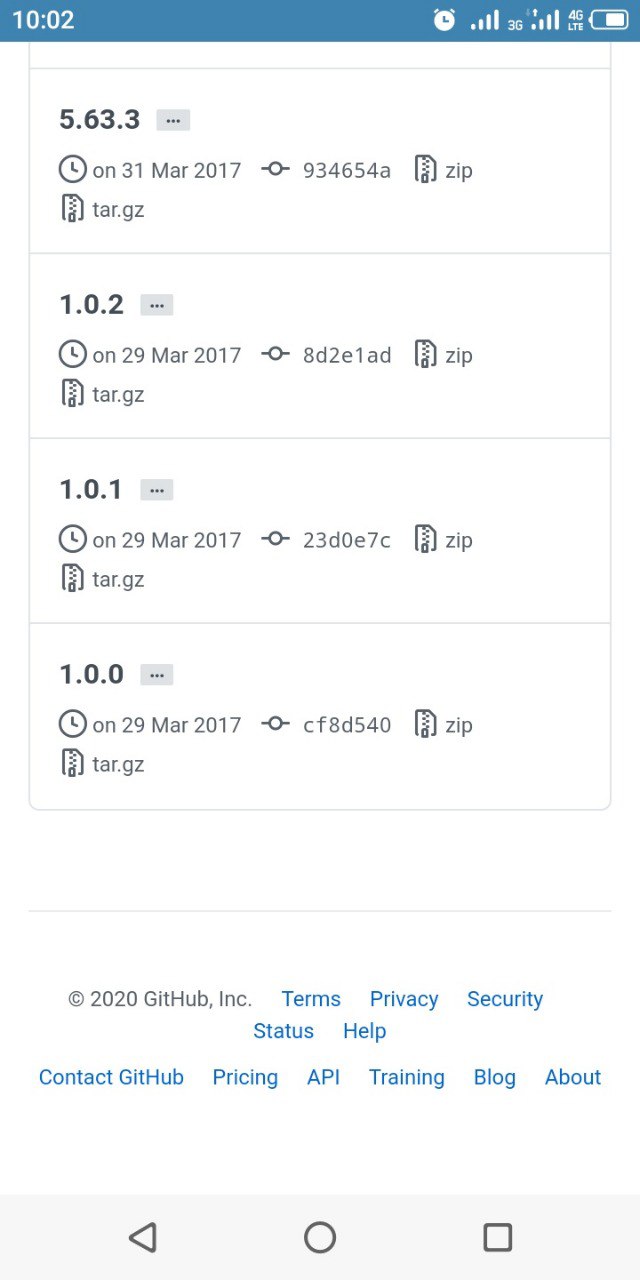The height and width of the screenshot is (1280, 640).
Task: Visit the GitHub Status page
Action: [x=283, y=1031]
